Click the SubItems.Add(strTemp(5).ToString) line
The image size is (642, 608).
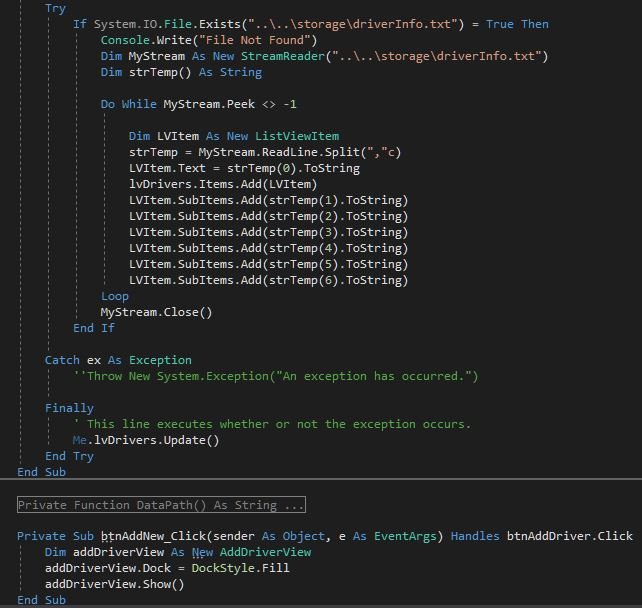click(269, 264)
